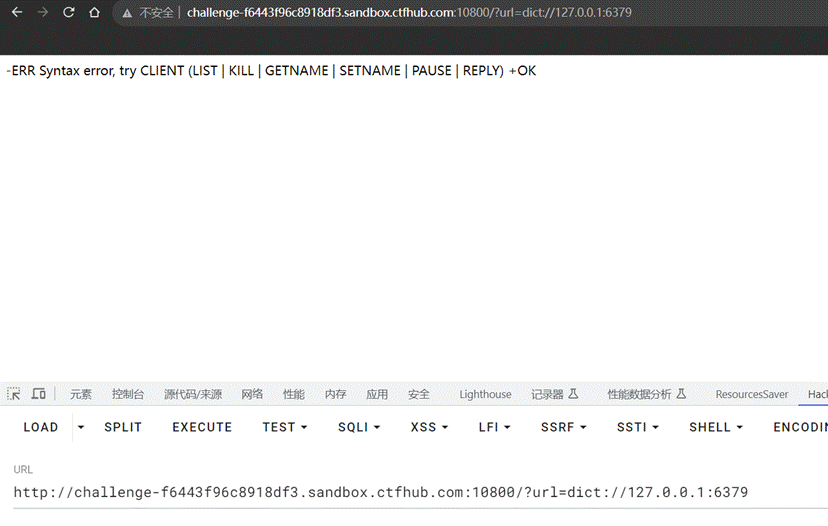
Task: Reload the page with refresh icon
Action: 68,13
